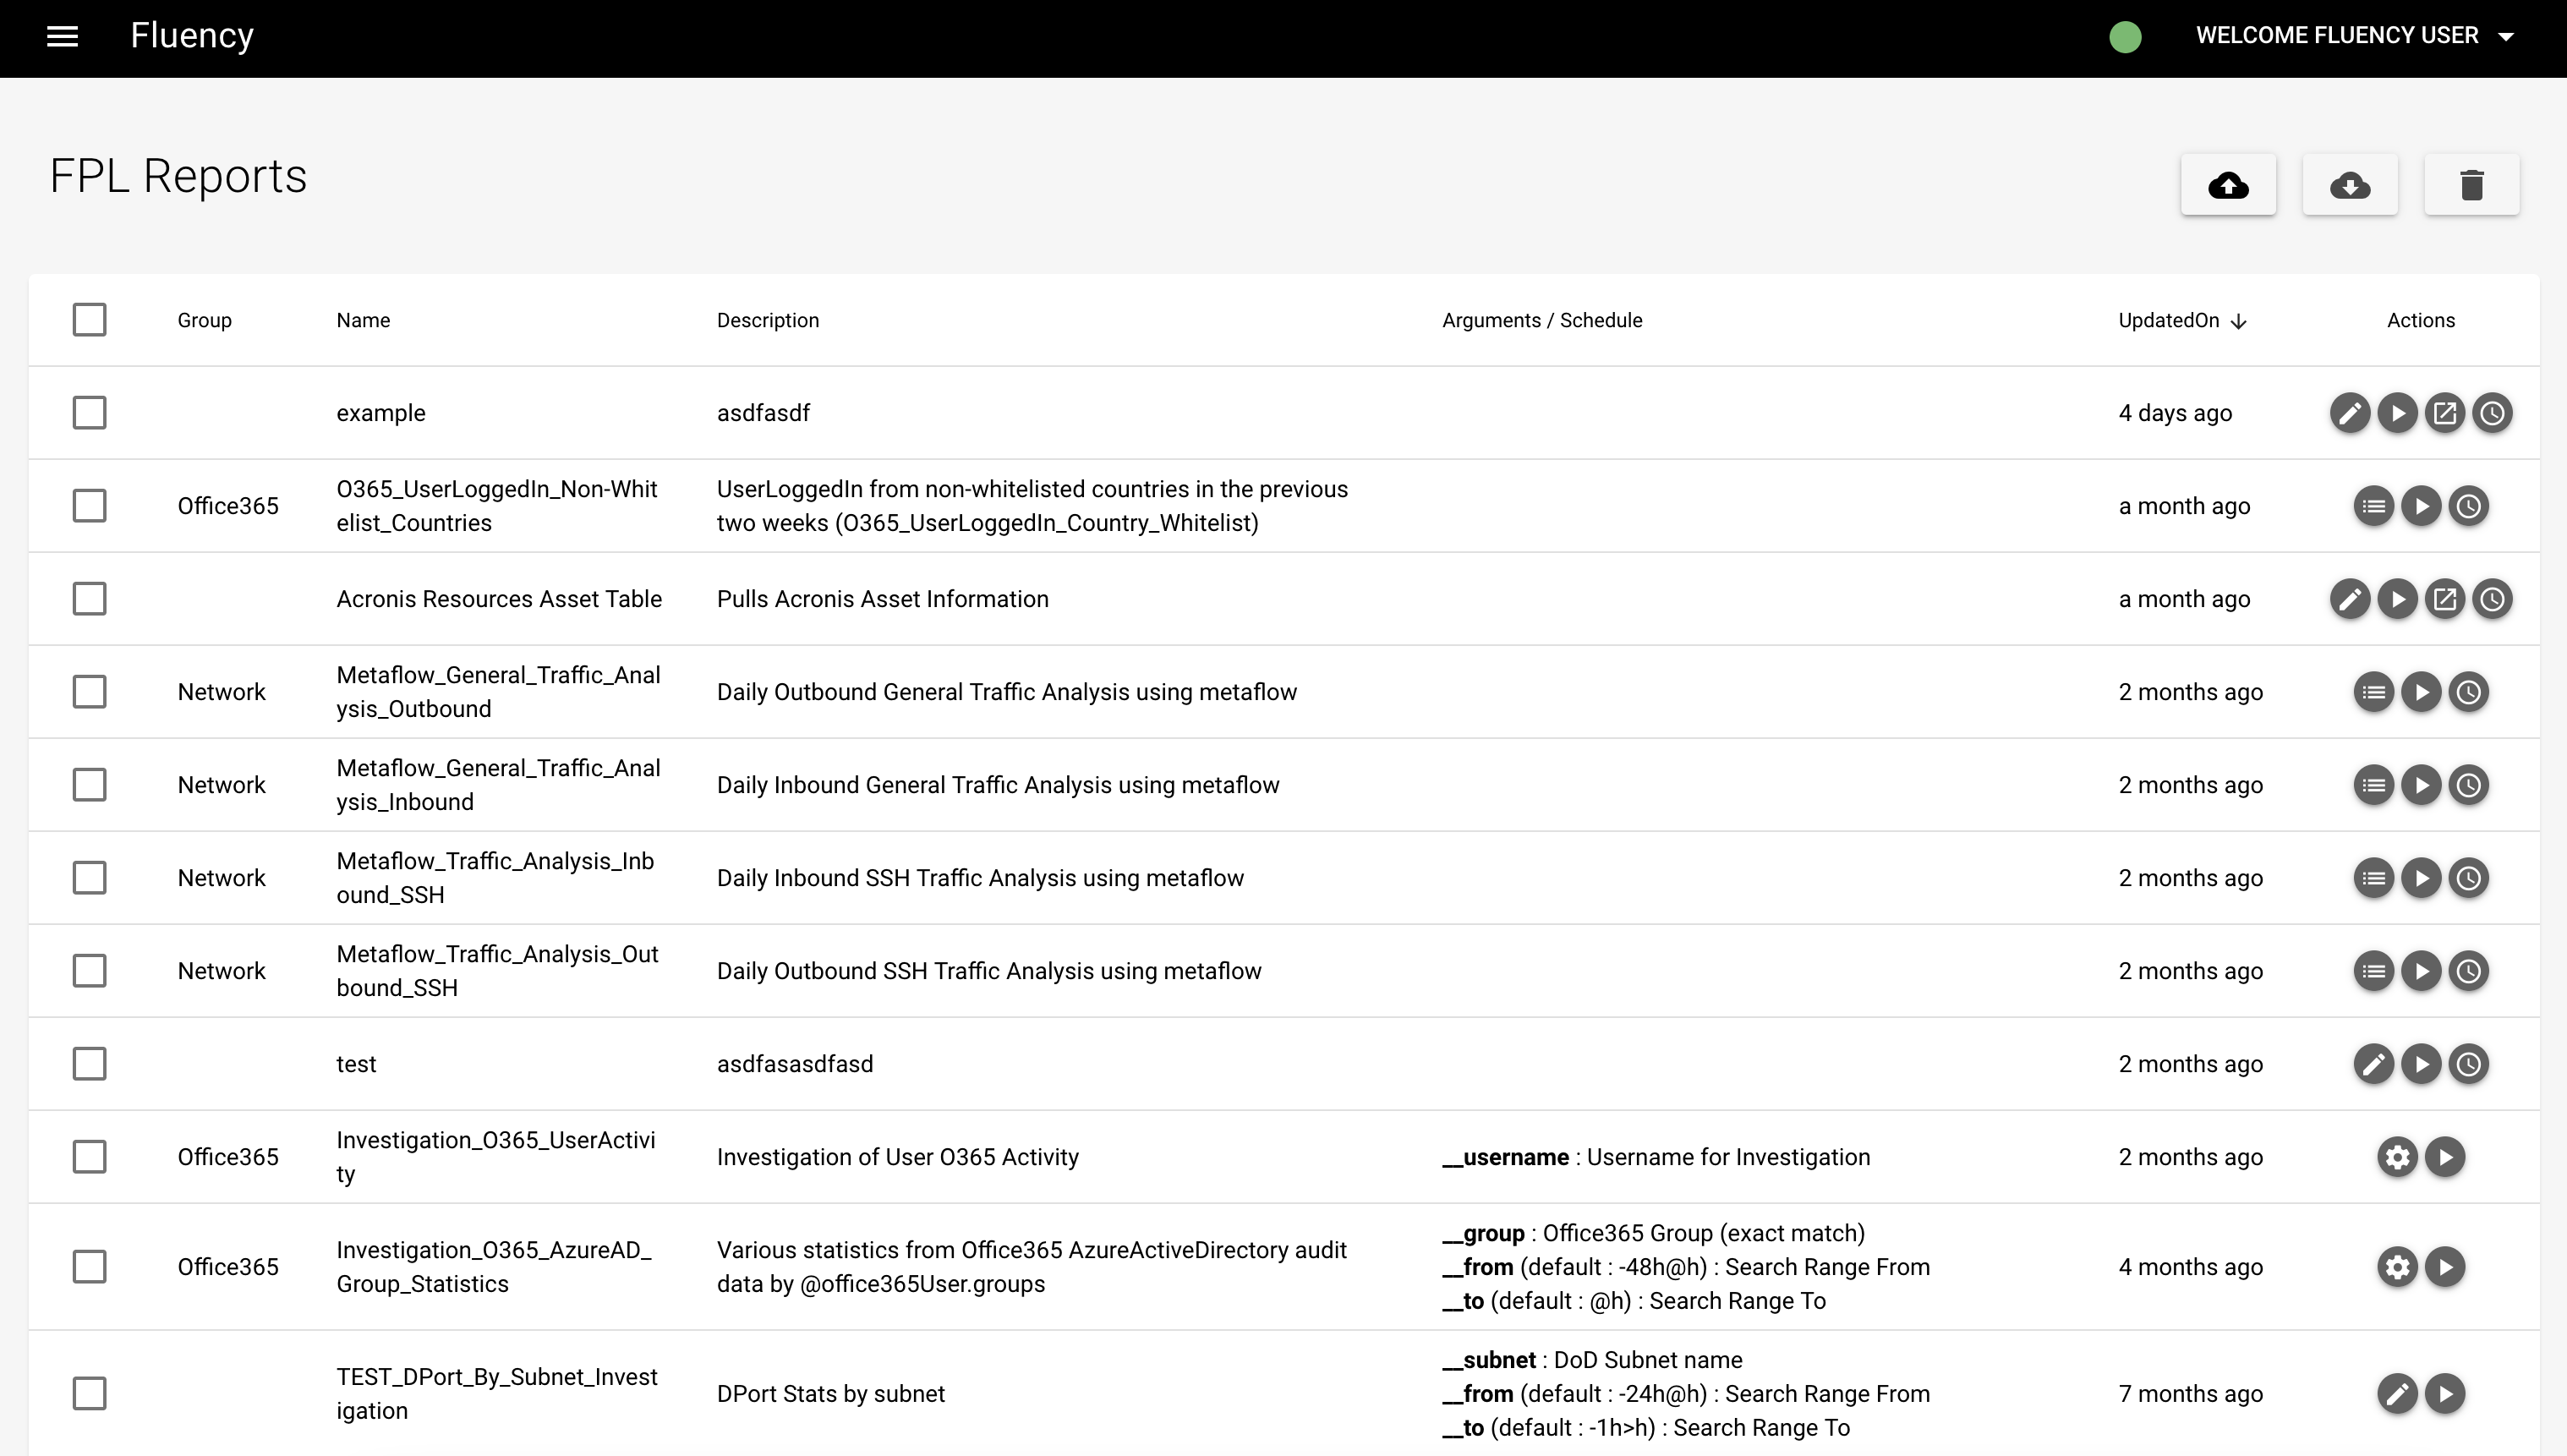The width and height of the screenshot is (2567, 1456).
Task: Schedule Acronis Resources Asset Table report
Action: coord(2492,599)
